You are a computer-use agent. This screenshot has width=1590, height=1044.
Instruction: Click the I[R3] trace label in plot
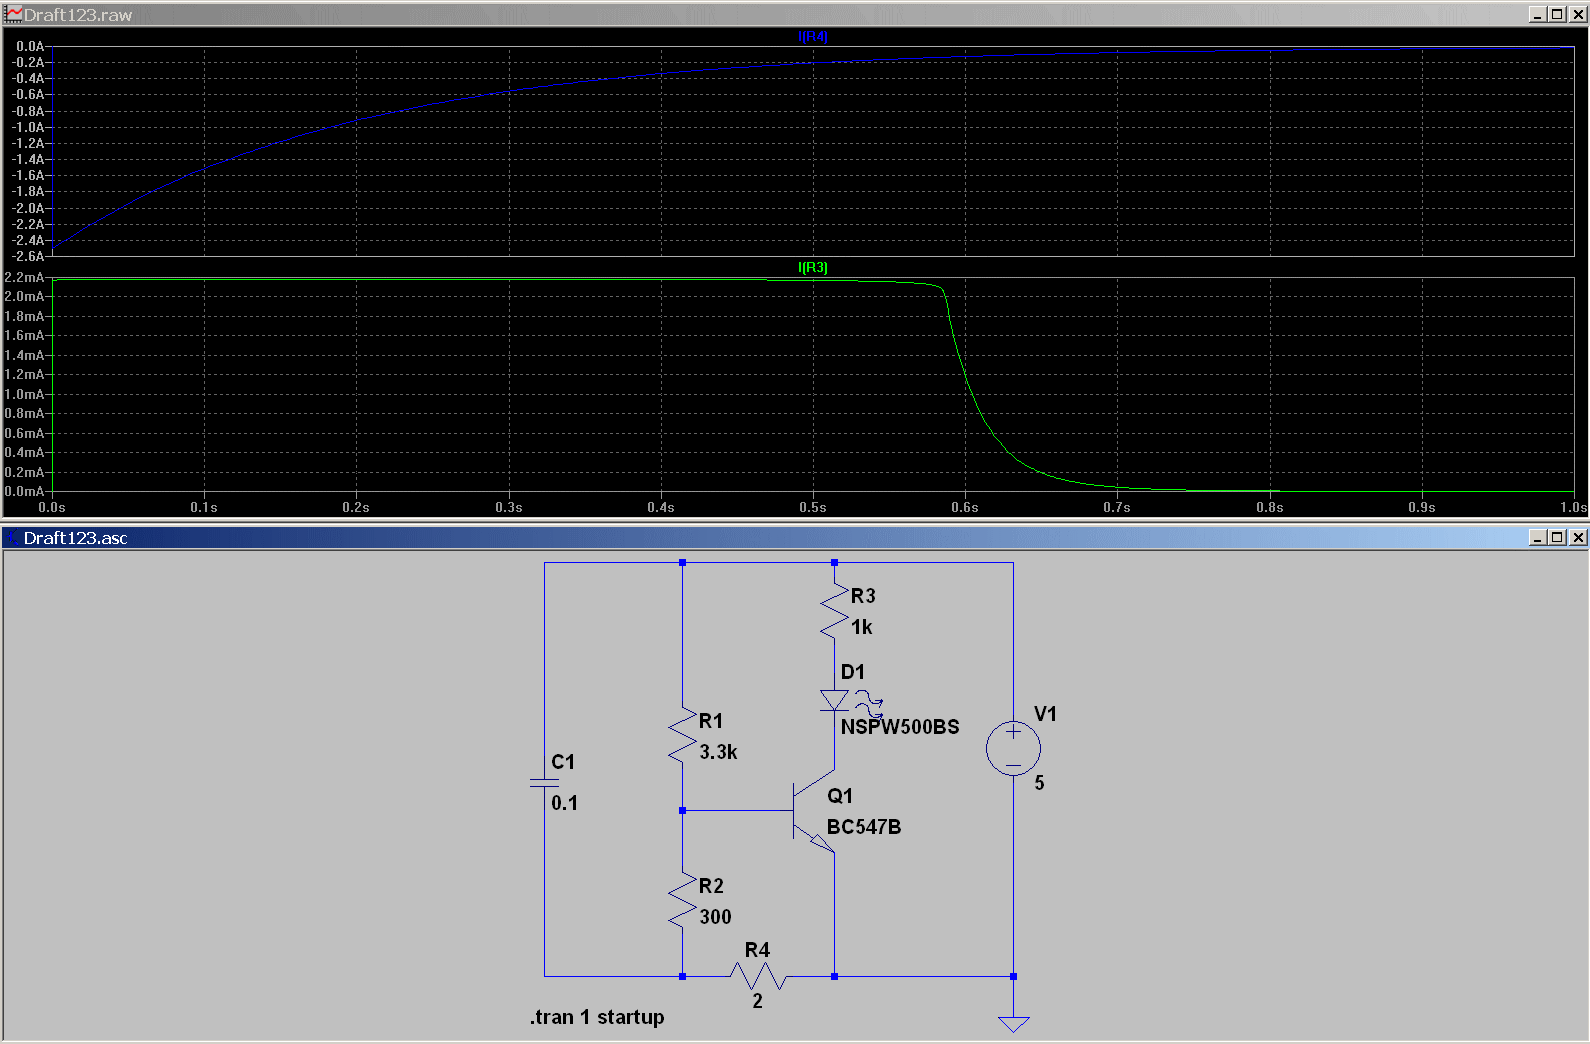click(x=813, y=268)
